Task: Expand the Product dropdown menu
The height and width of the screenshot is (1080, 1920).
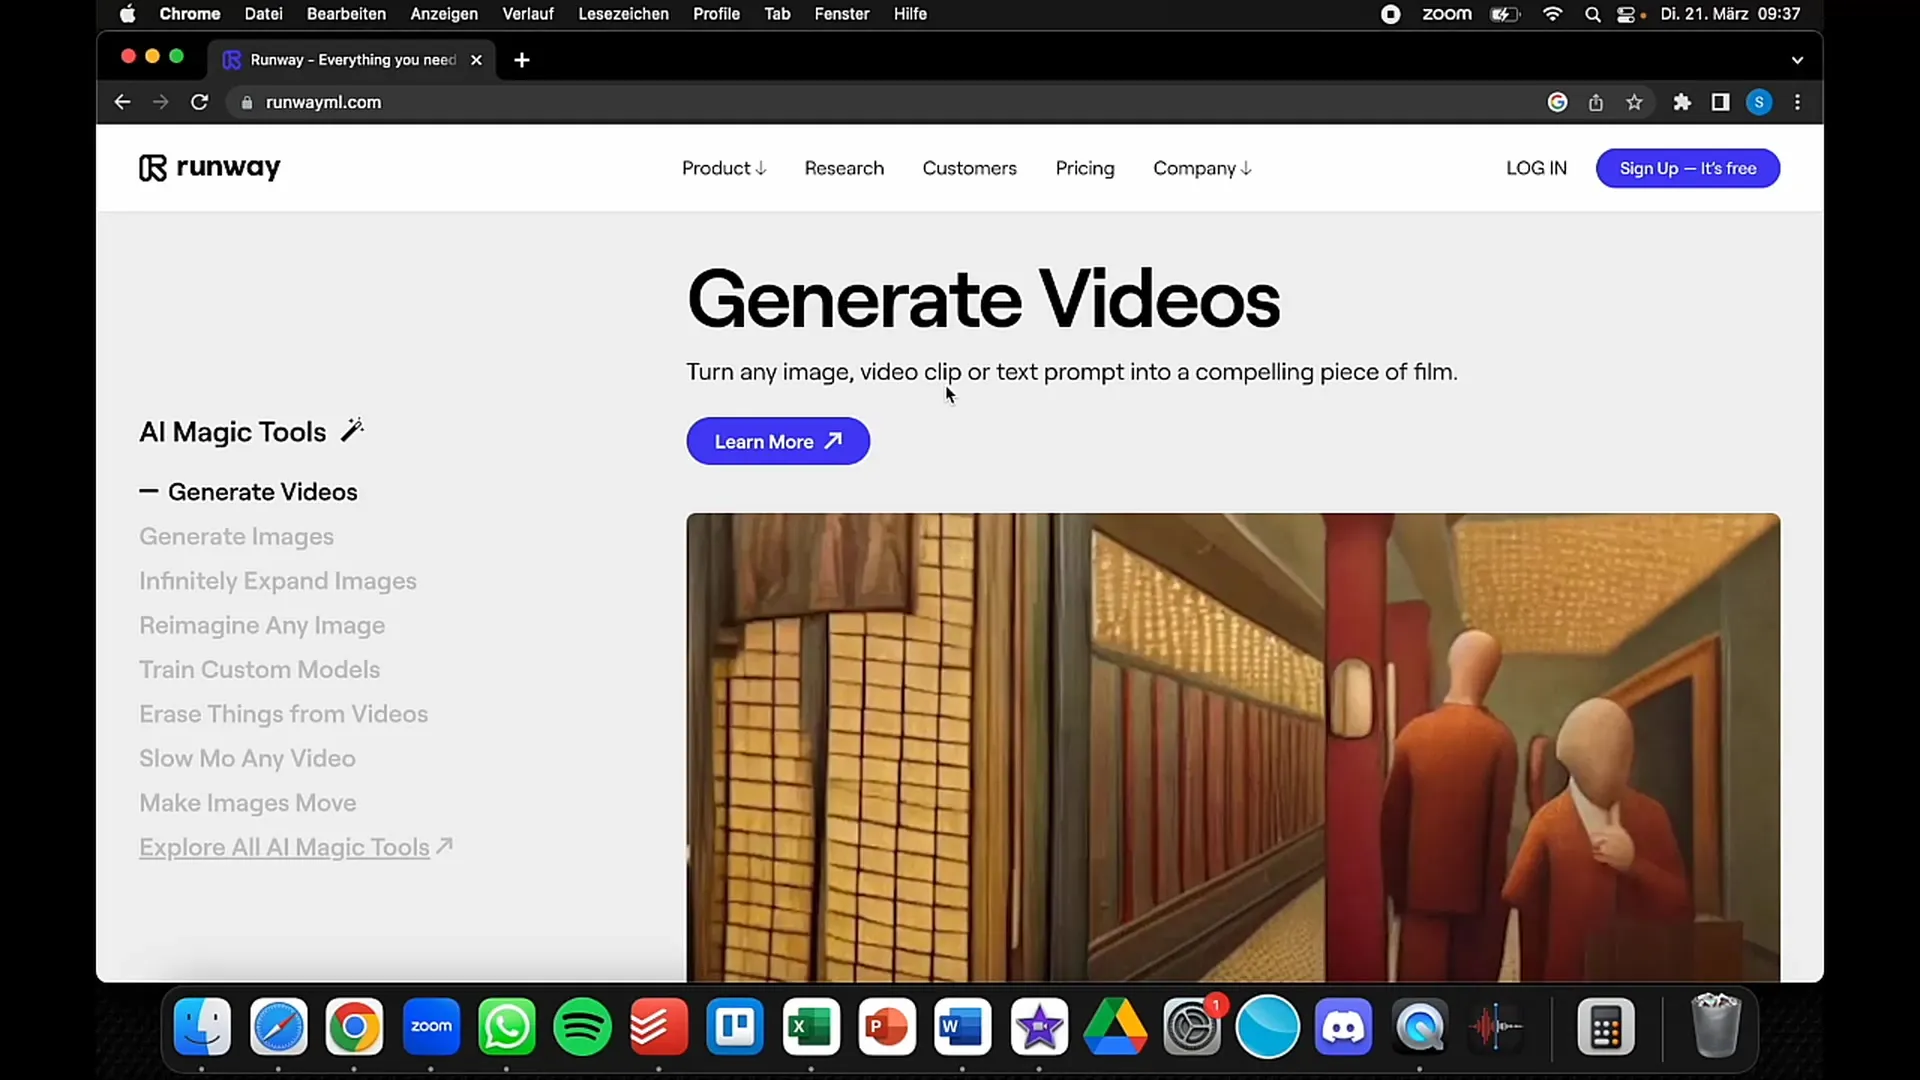Action: tap(724, 167)
